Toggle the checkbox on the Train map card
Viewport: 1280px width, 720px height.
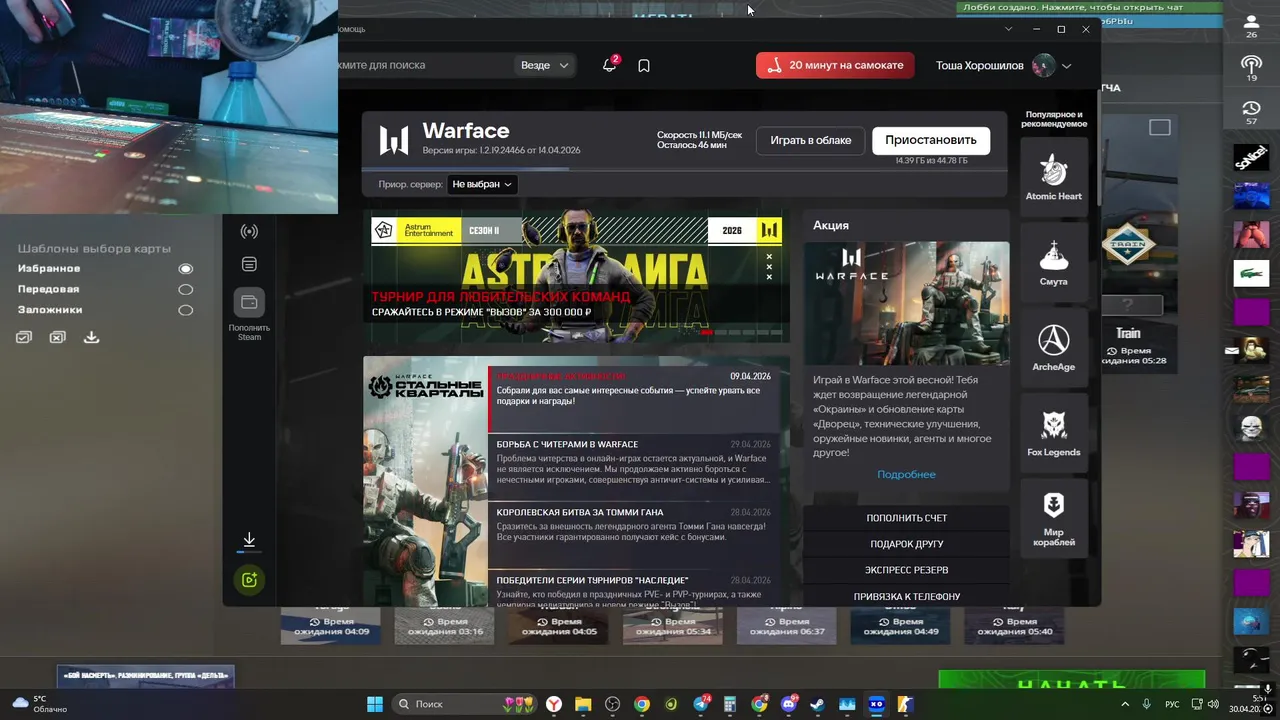(x=1160, y=127)
